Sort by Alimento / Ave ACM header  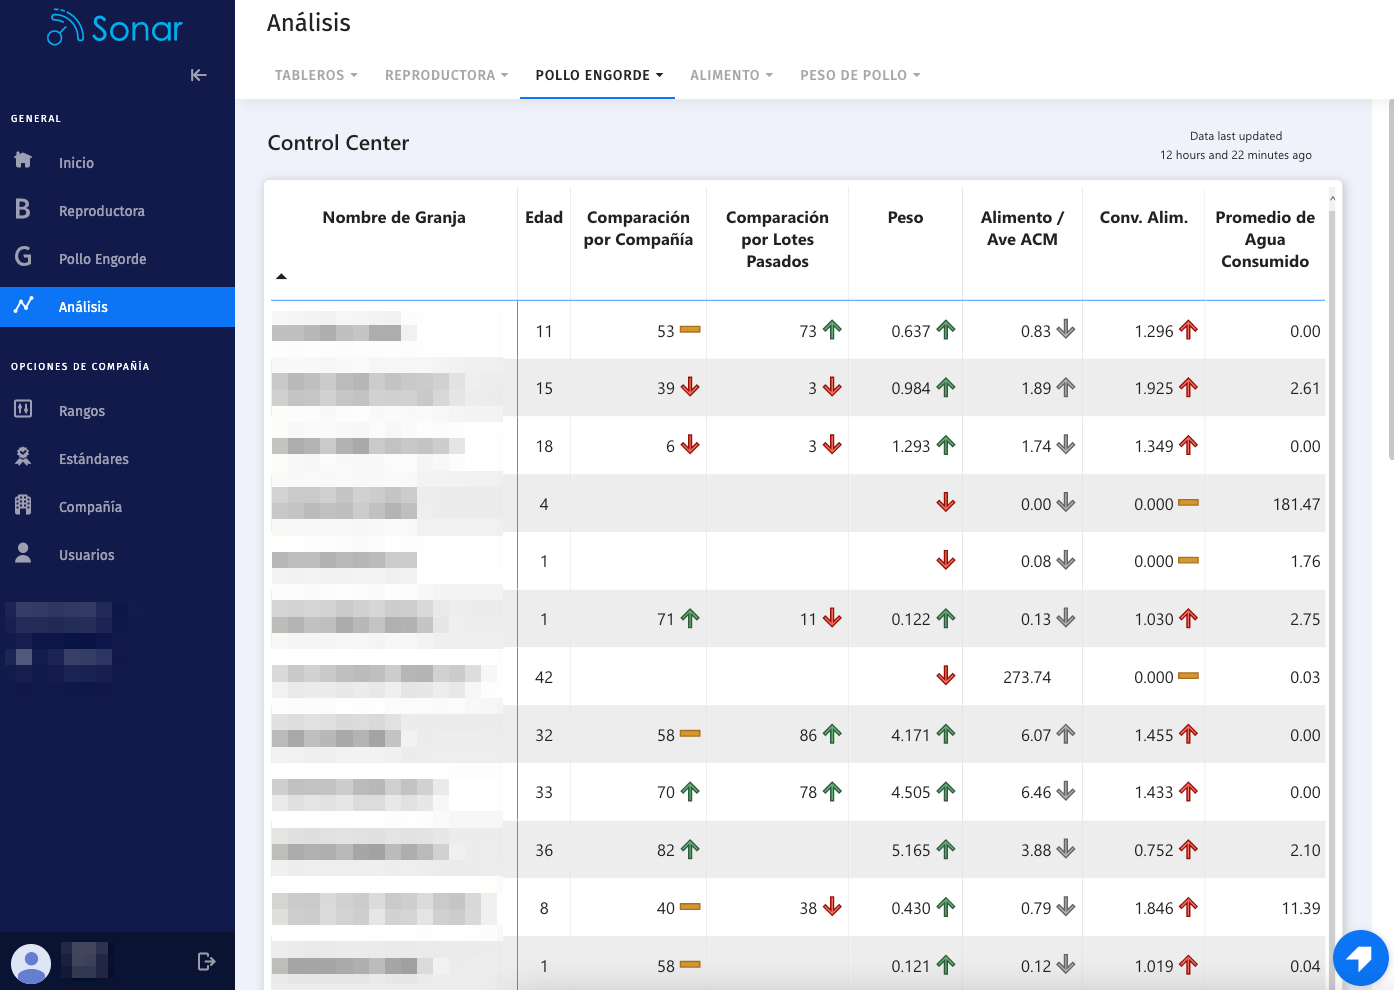[1022, 228]
